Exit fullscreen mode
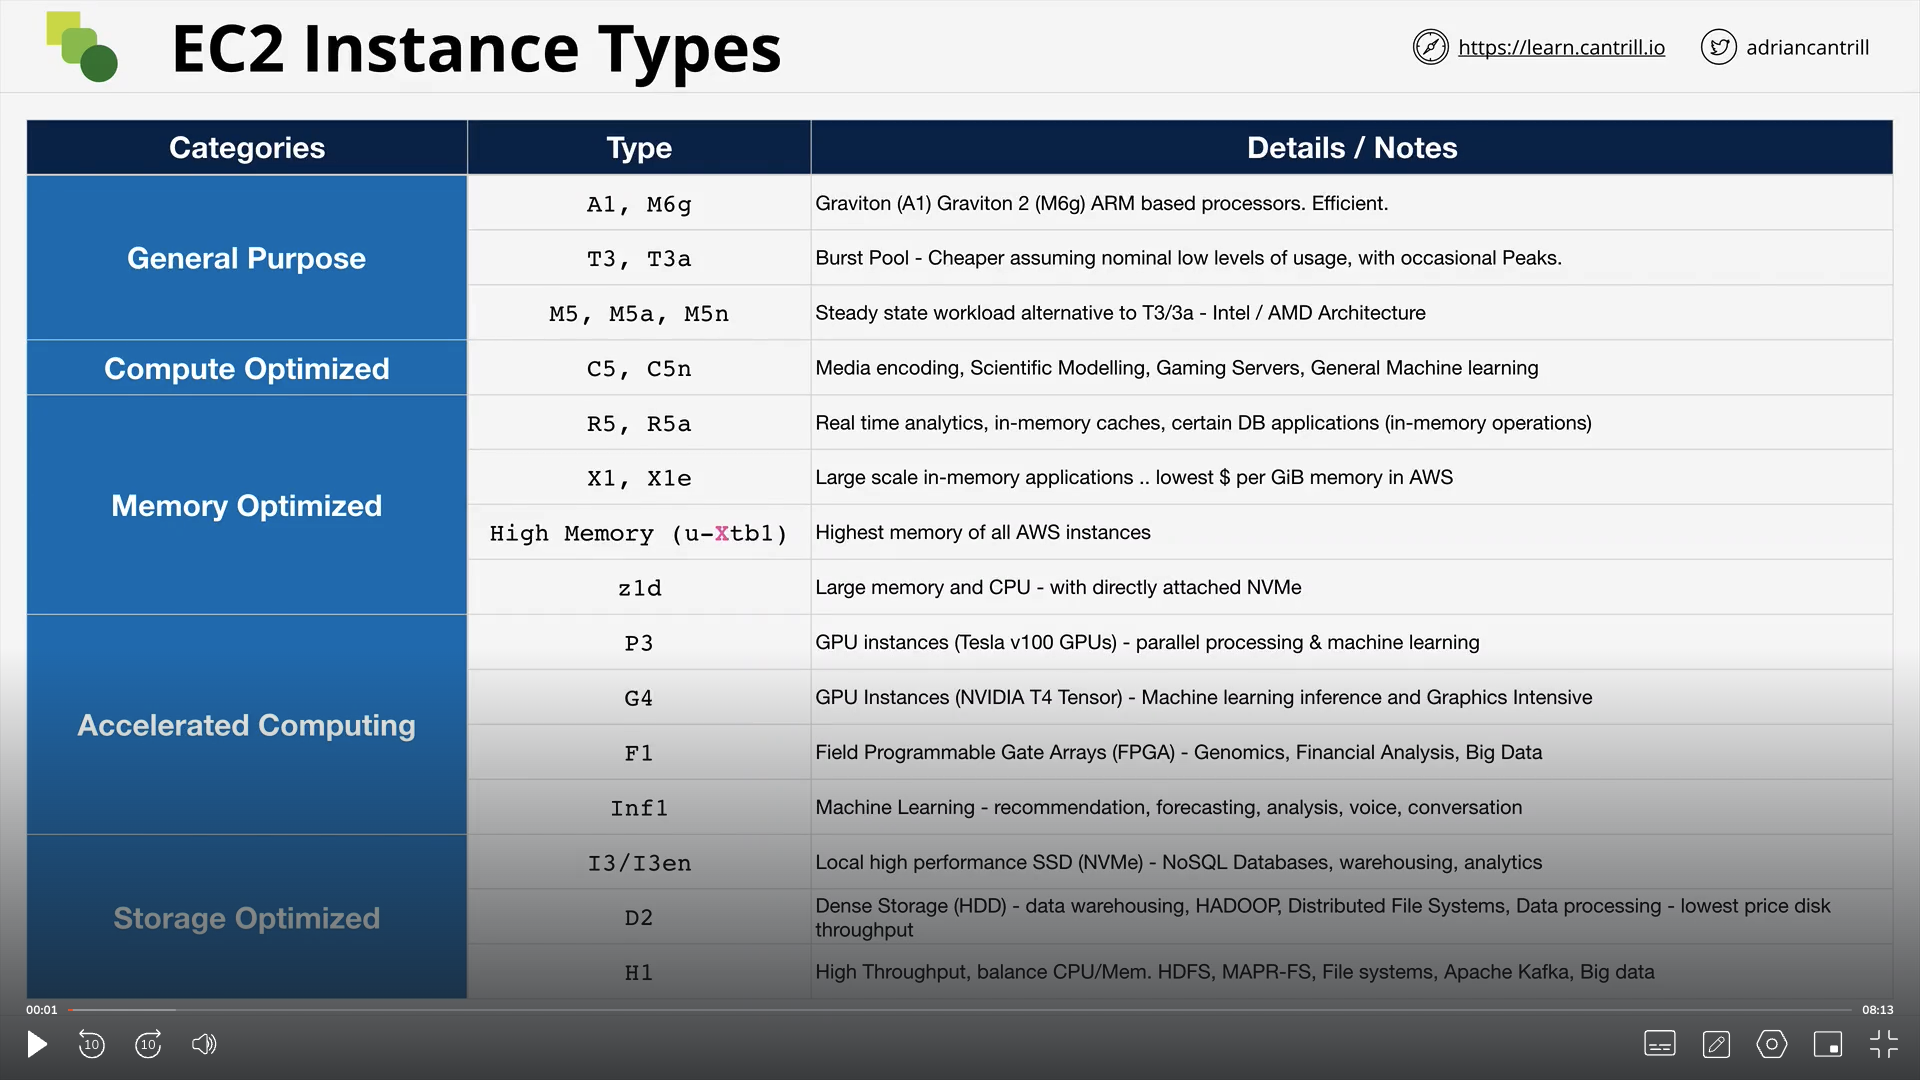This screenshot has width=1920, height=1080. (x=1883, y=1045)
